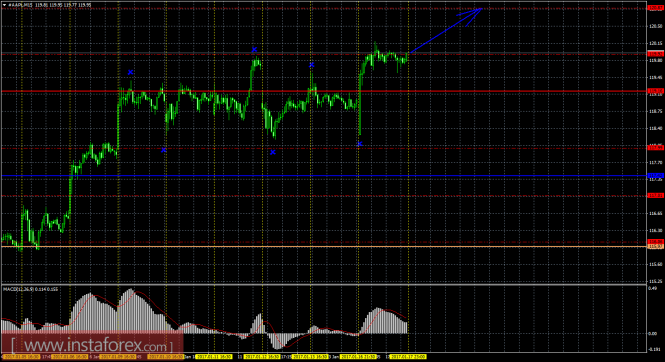Select the blue X marker at the third peak
This screenshot has width=665, height=362.
(312, 65)
